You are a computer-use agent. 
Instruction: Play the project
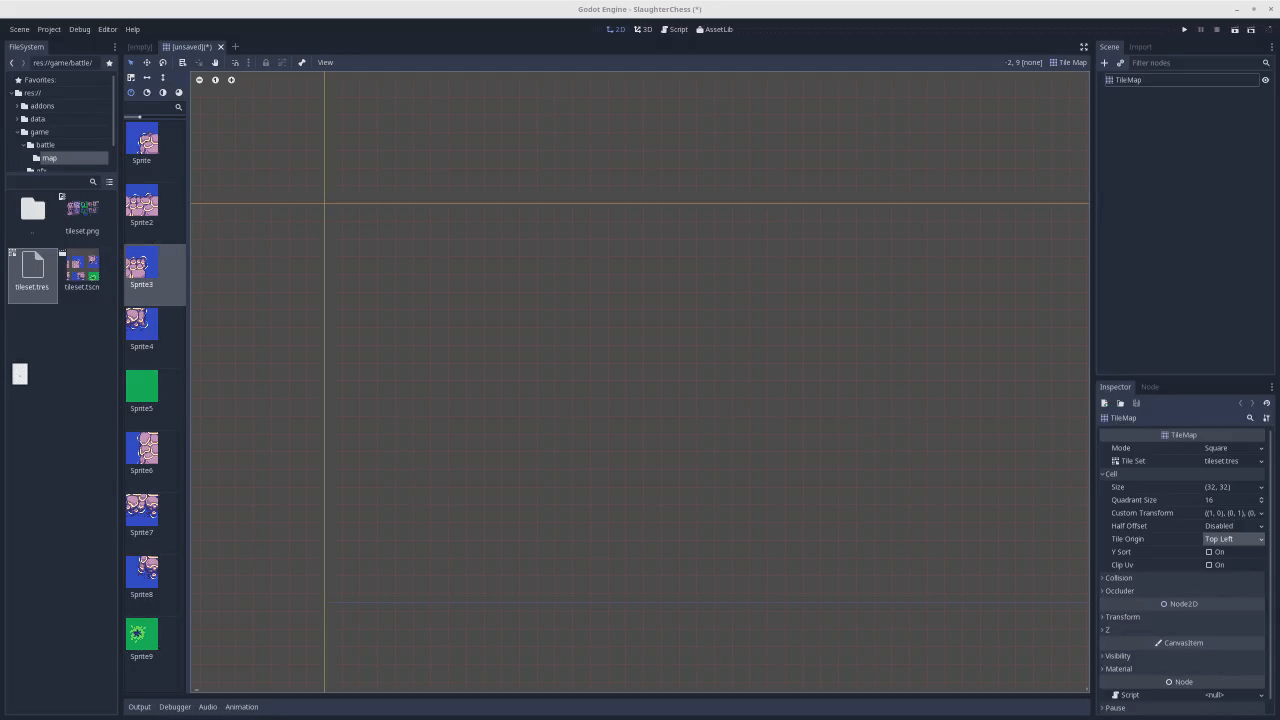tap(1184, 29)
